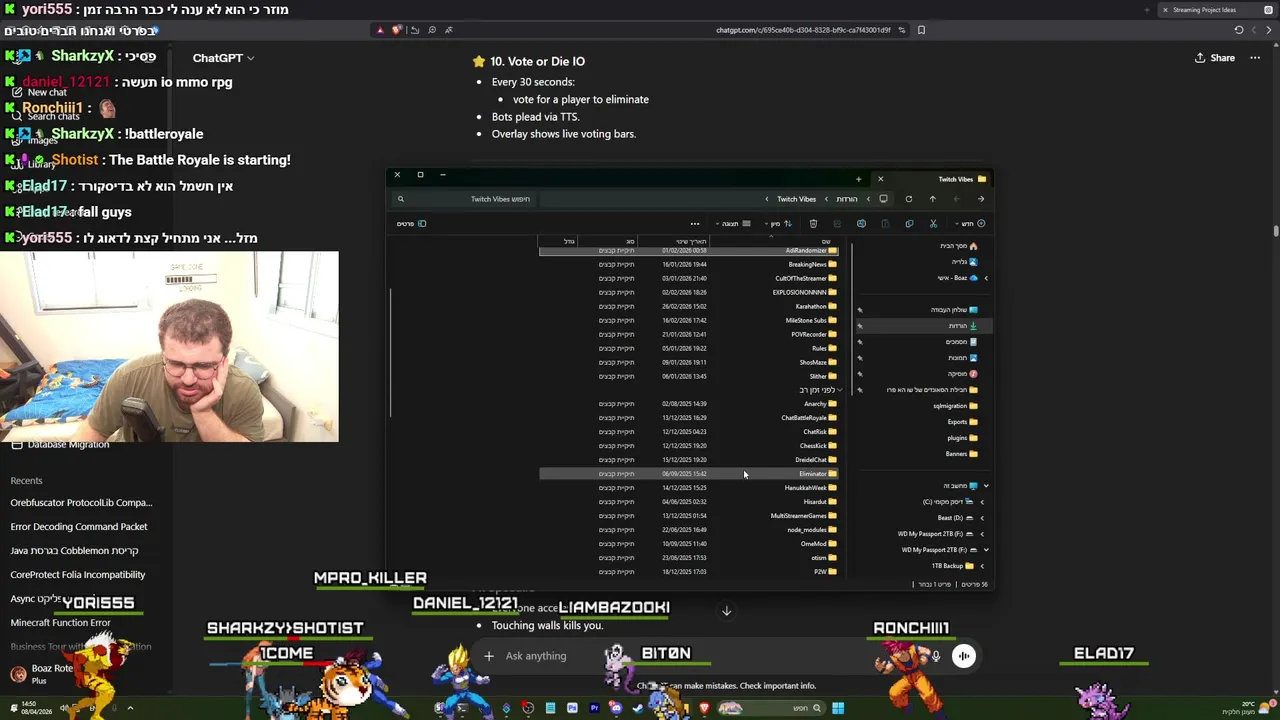
Task: Click the scroll-to-bottom arrow in ChatGPT
Action: (x=727, y=611)
